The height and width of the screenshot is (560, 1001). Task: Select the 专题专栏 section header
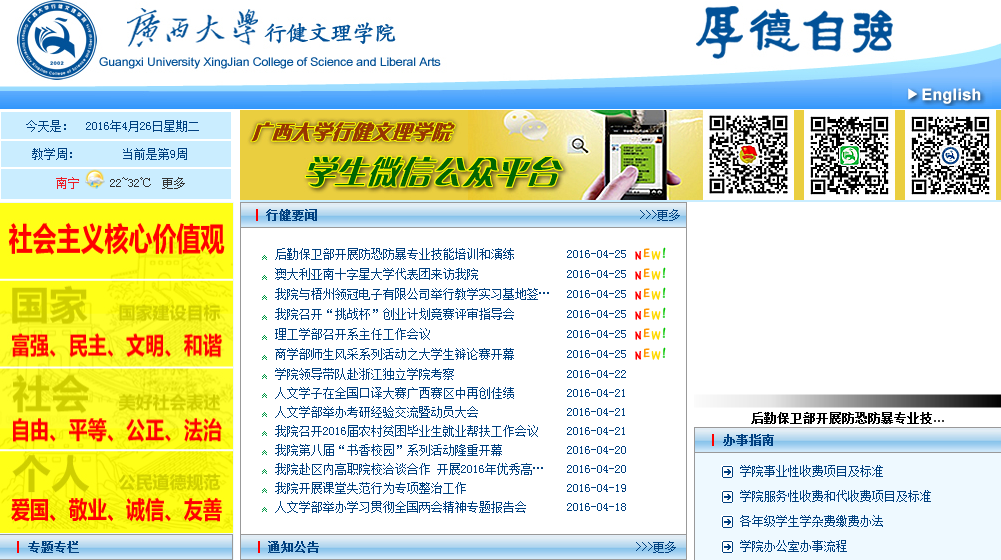[x=54, y=547]
